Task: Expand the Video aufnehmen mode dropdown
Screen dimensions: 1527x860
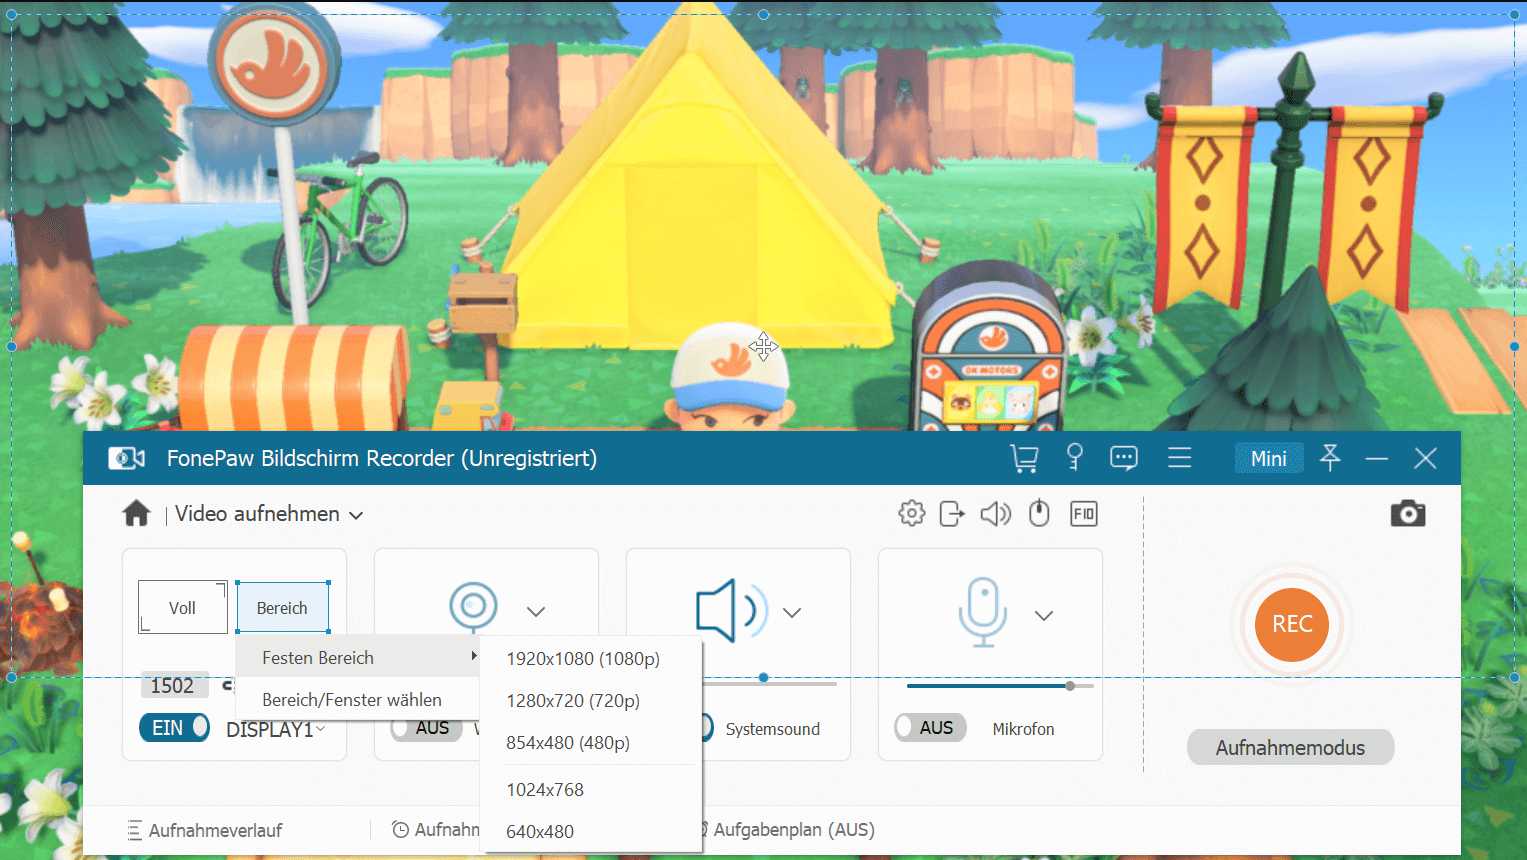Action: (355, 516)
